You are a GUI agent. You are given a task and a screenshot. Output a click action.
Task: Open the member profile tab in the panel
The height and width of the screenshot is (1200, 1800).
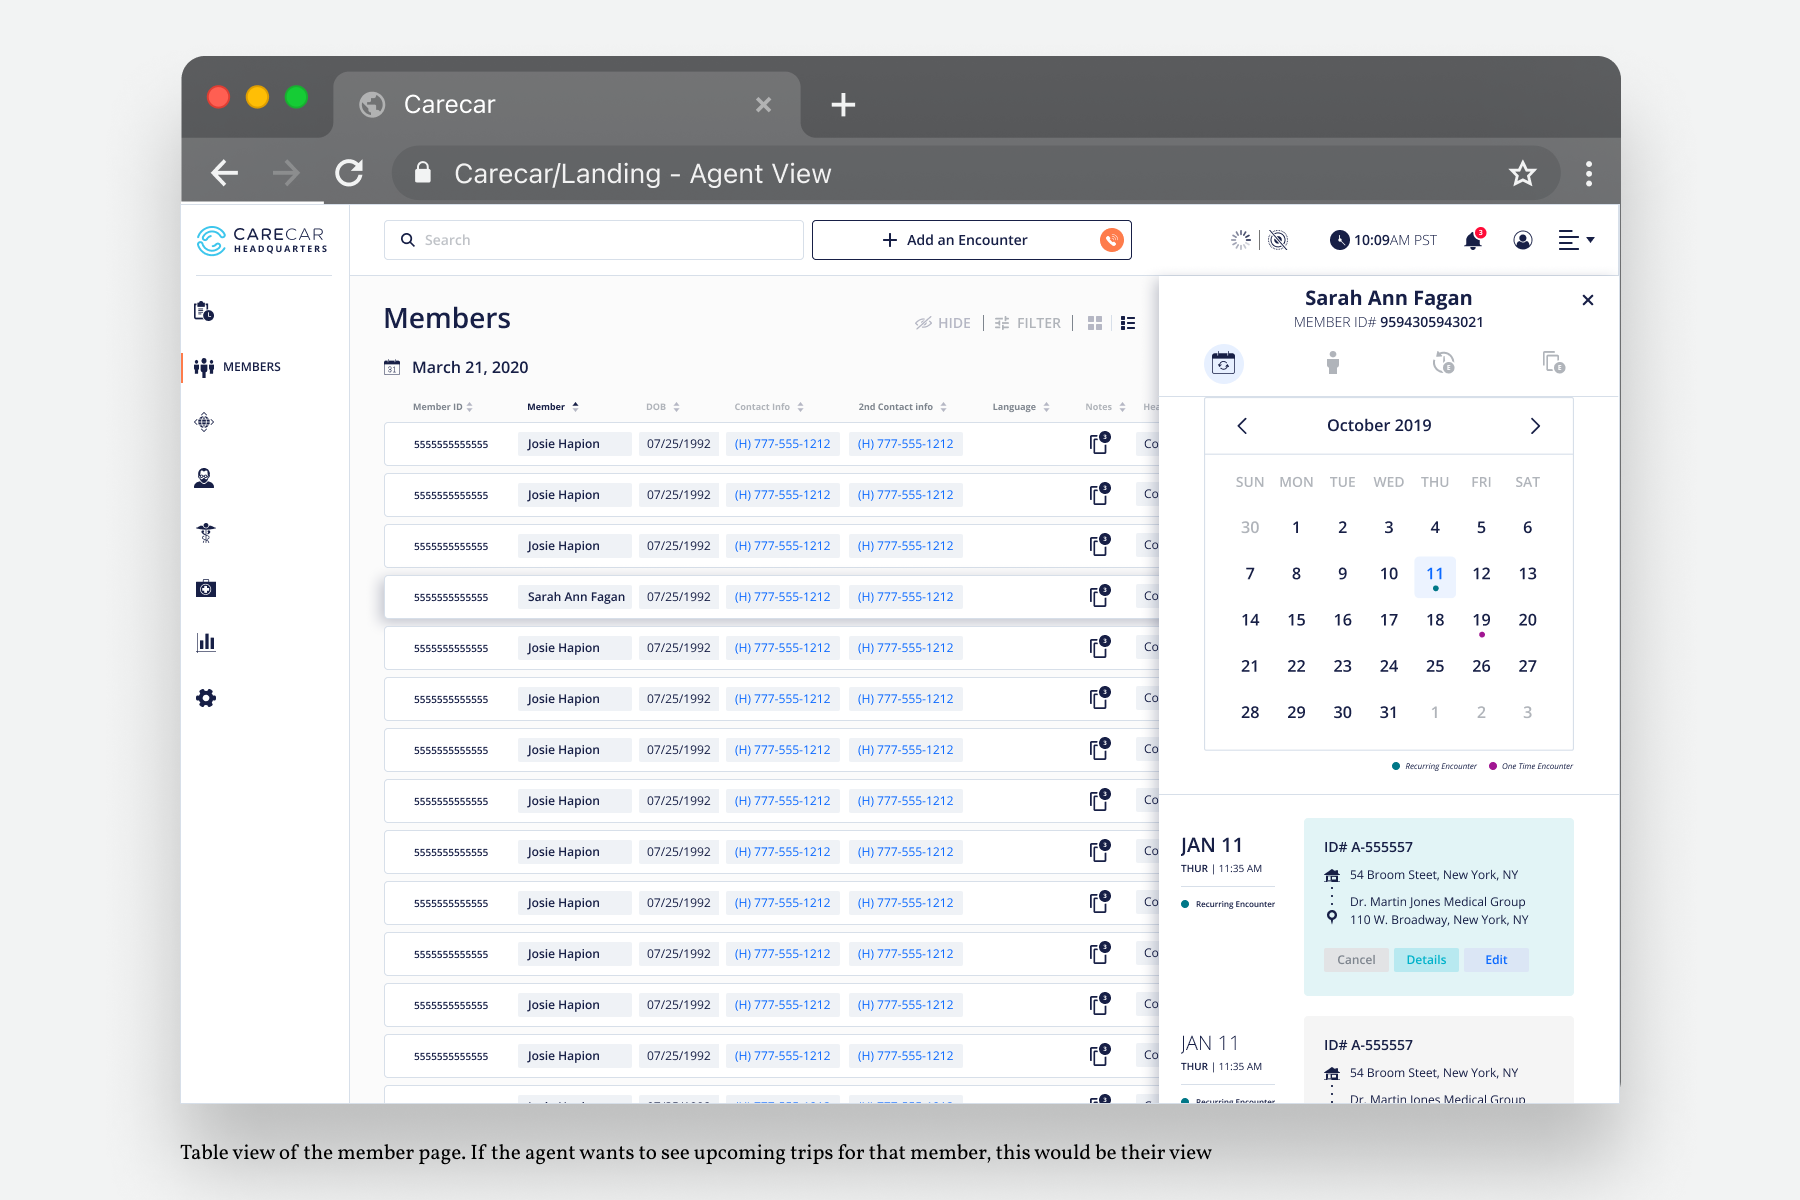click(1332, 363)
